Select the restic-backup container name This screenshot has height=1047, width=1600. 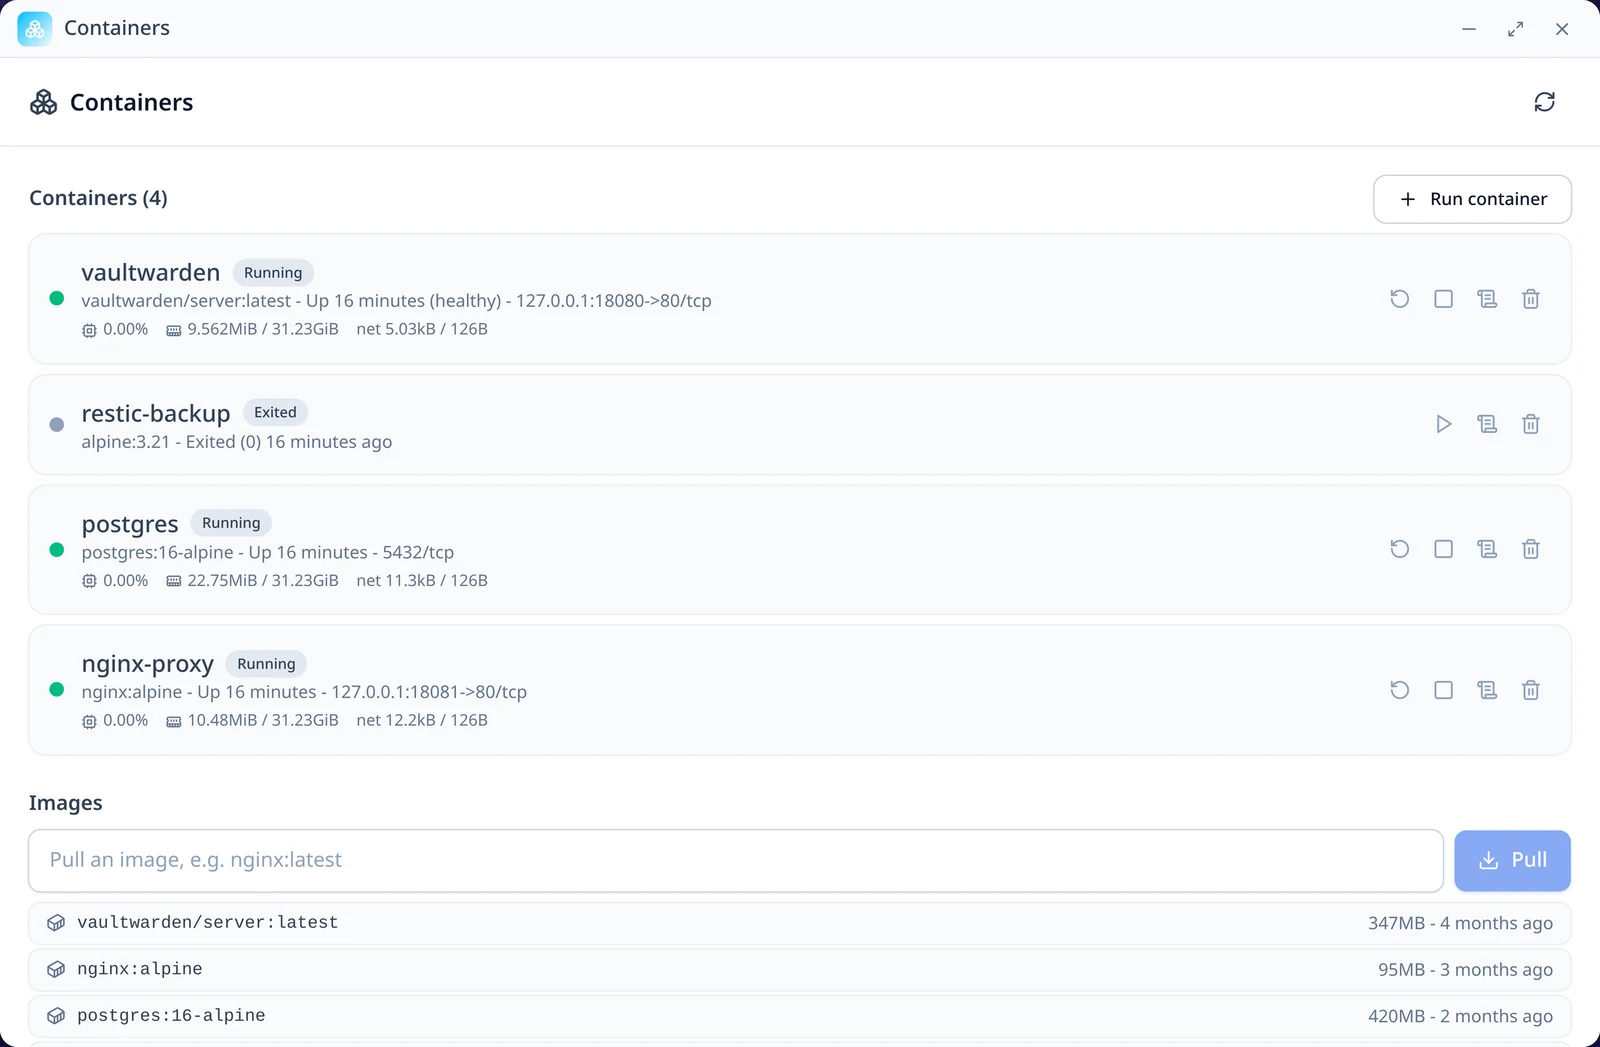[x=156, y=413]
